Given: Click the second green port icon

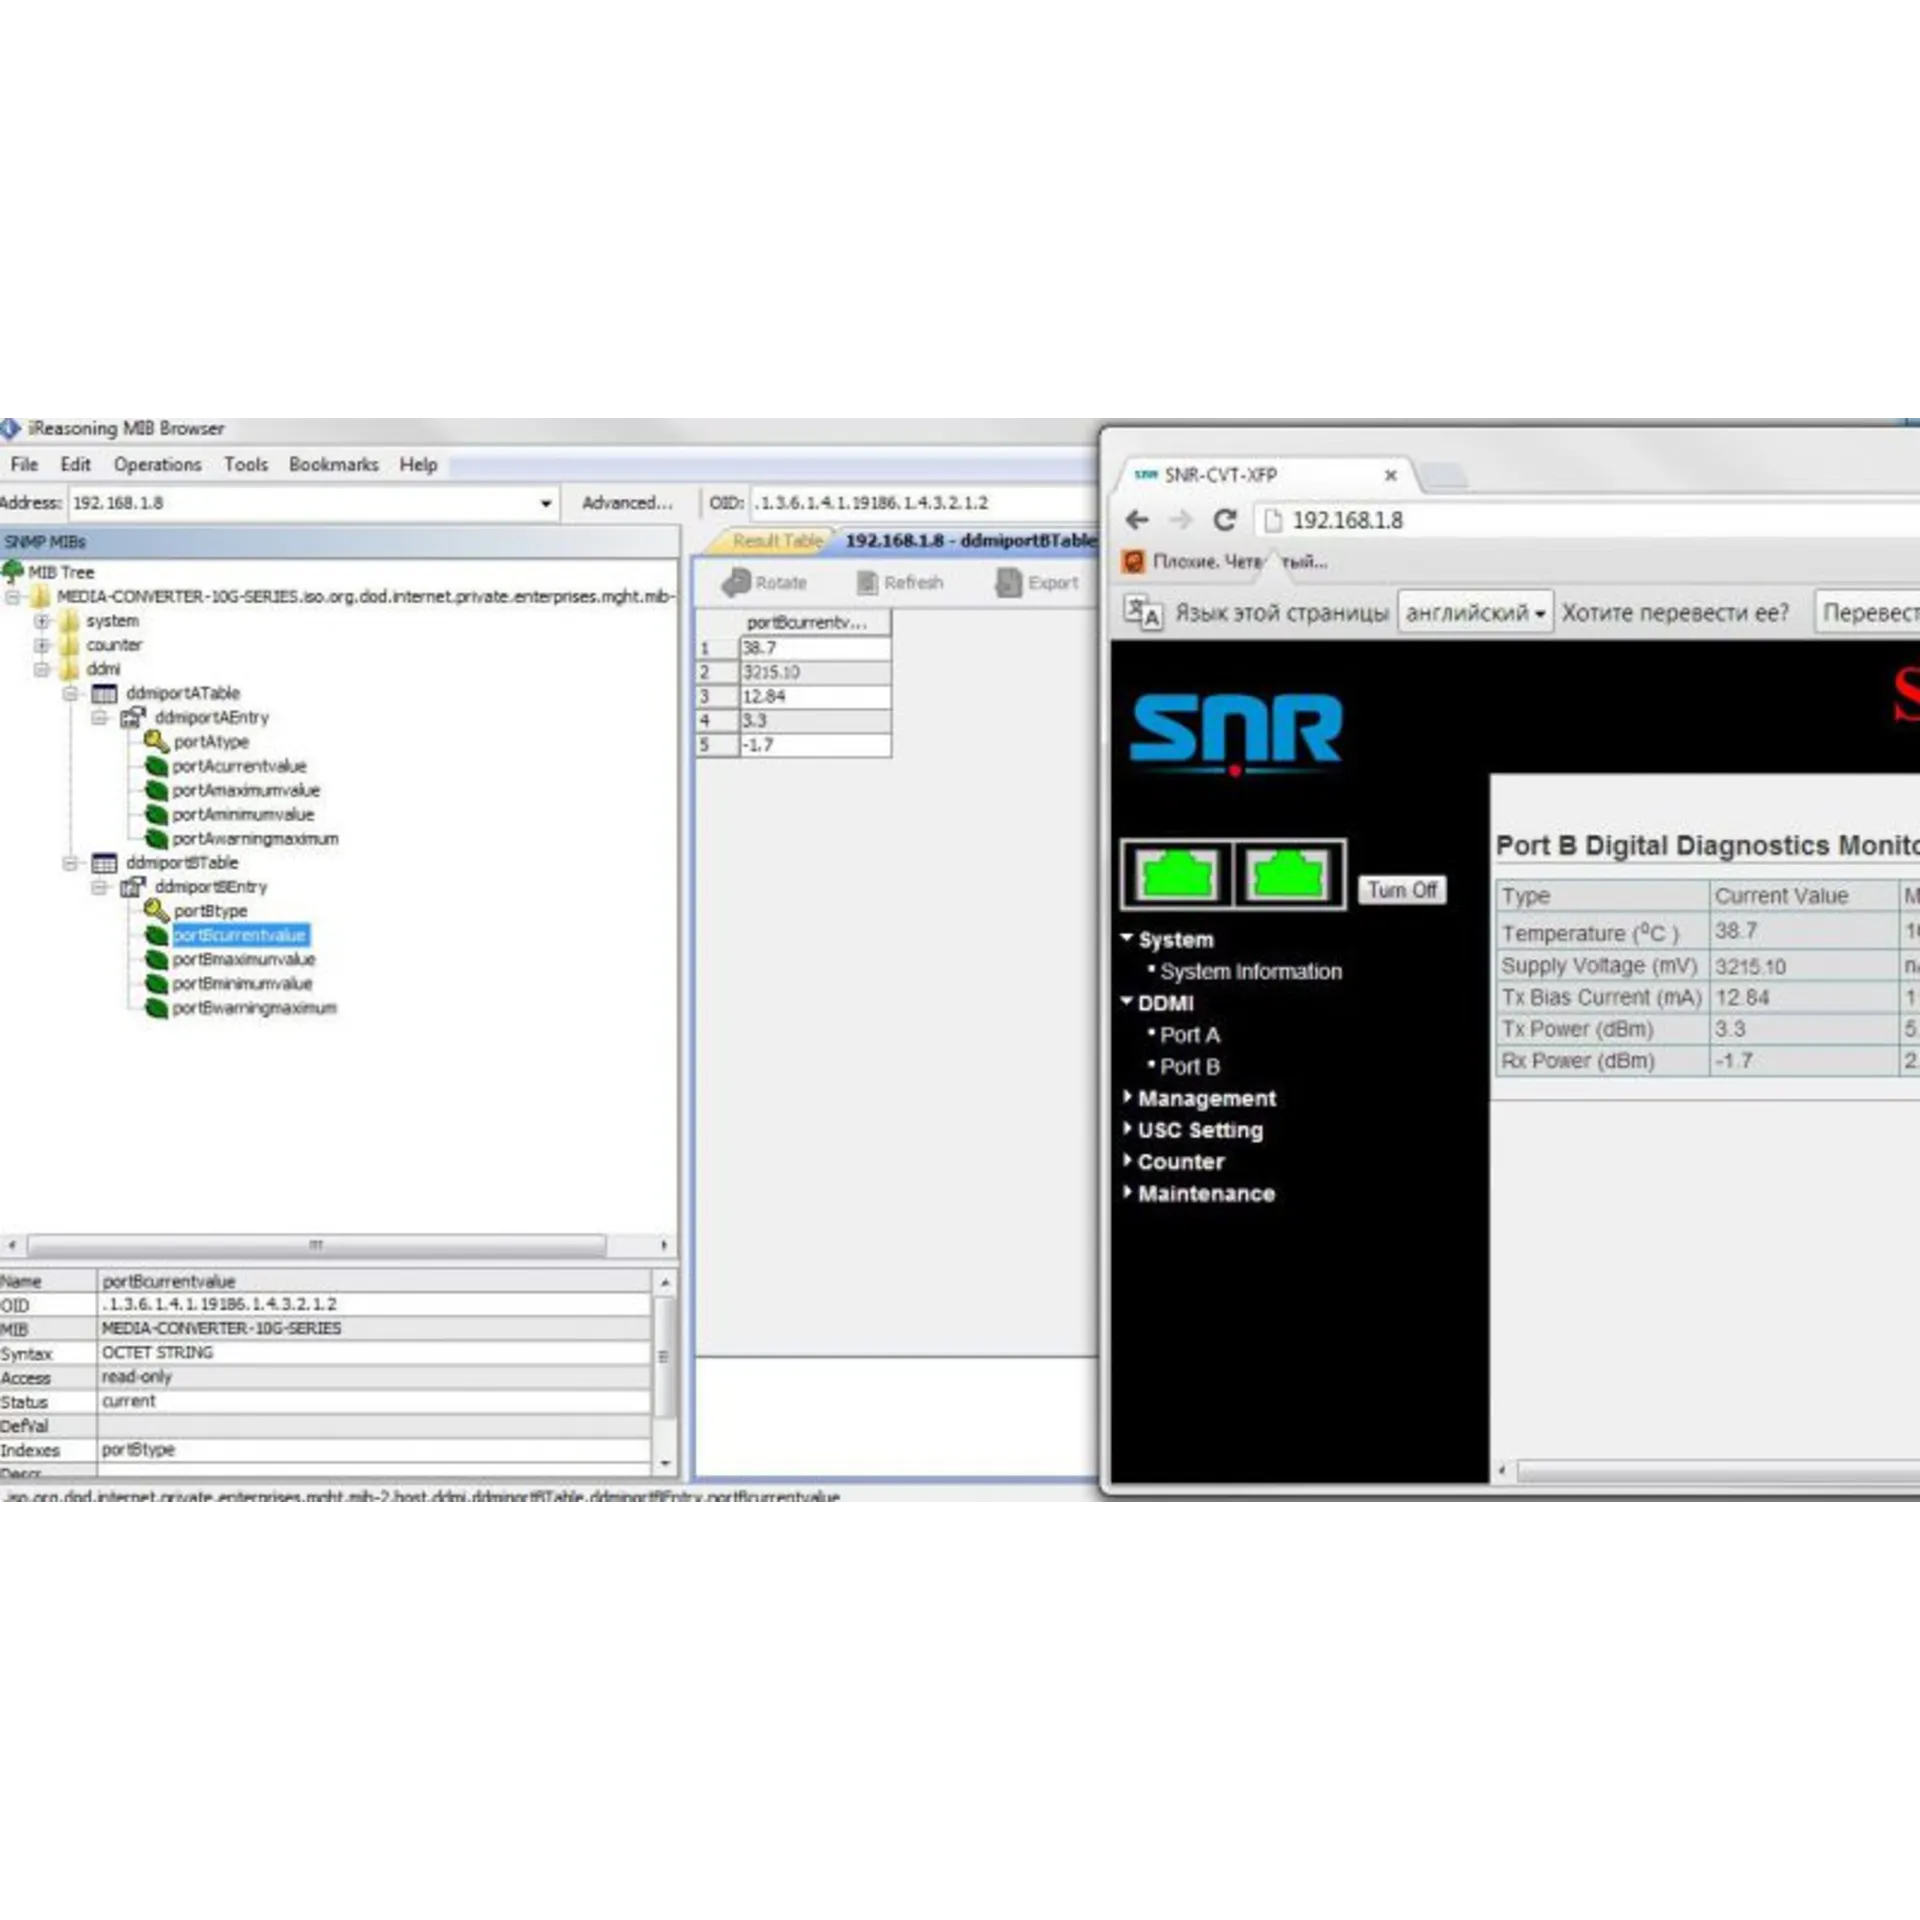Looking at the screenshot, I should click(x=1288, y=875).
